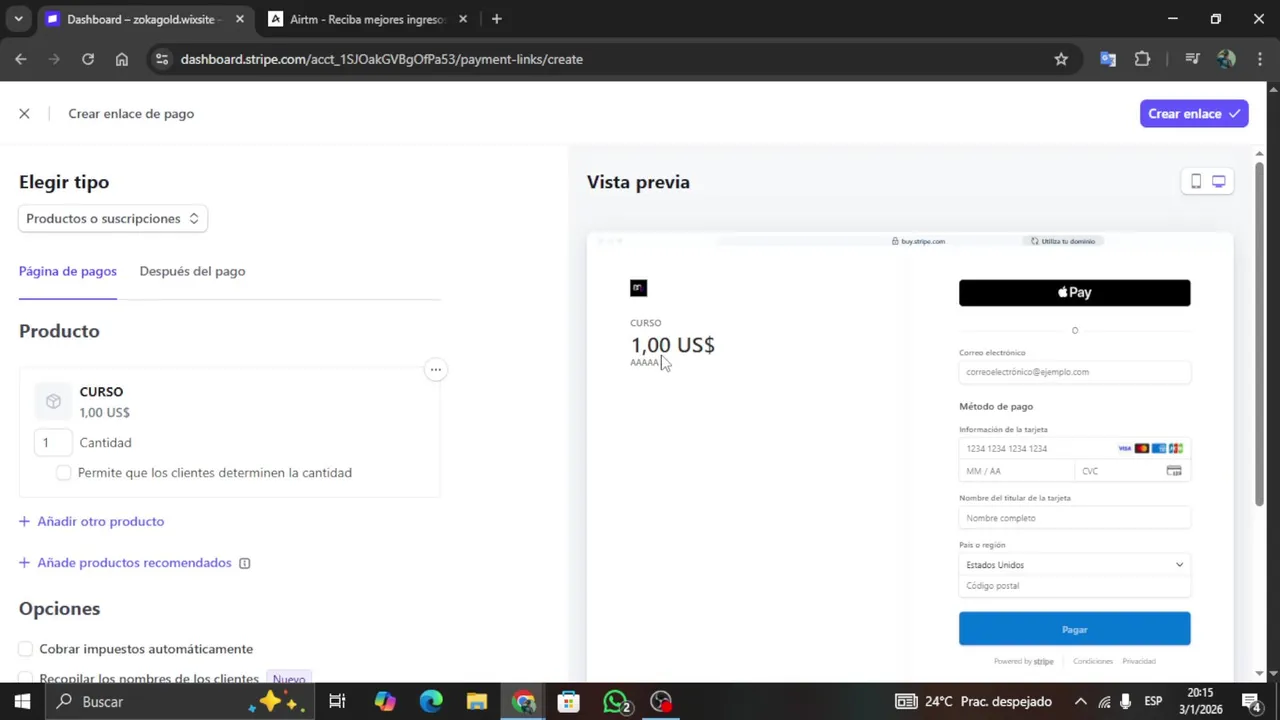This screenshot has height=720, width=1280.
Task: Click the card number field in preview
Action: (x=1074, y=449)
